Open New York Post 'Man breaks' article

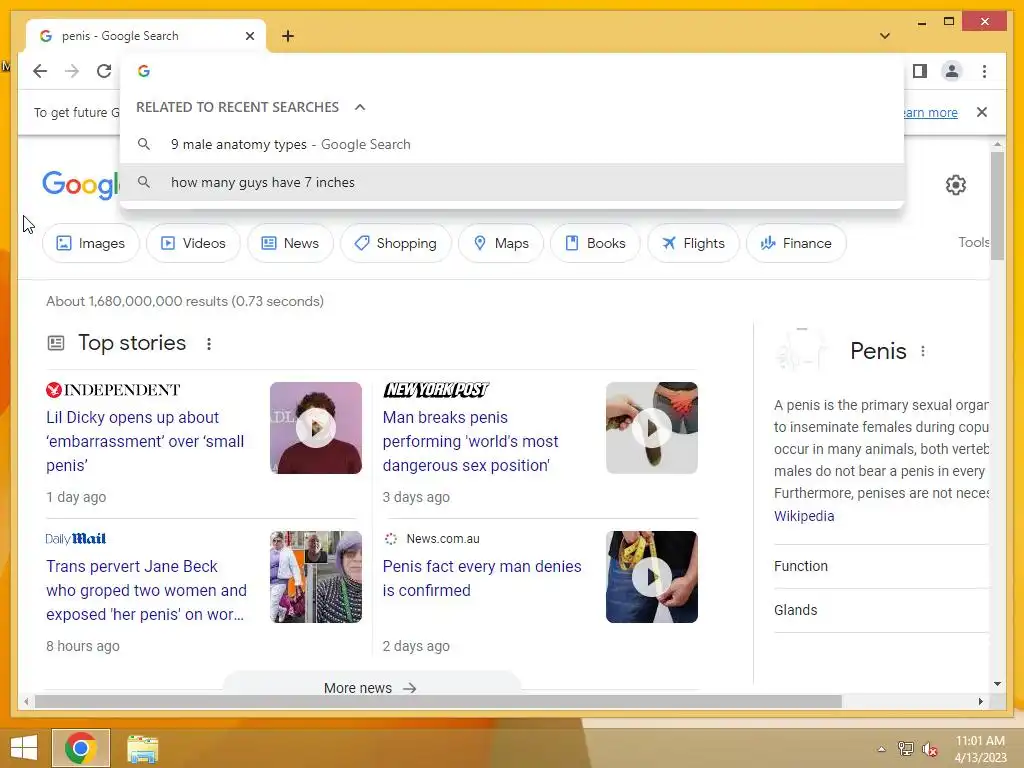[470, 441]
